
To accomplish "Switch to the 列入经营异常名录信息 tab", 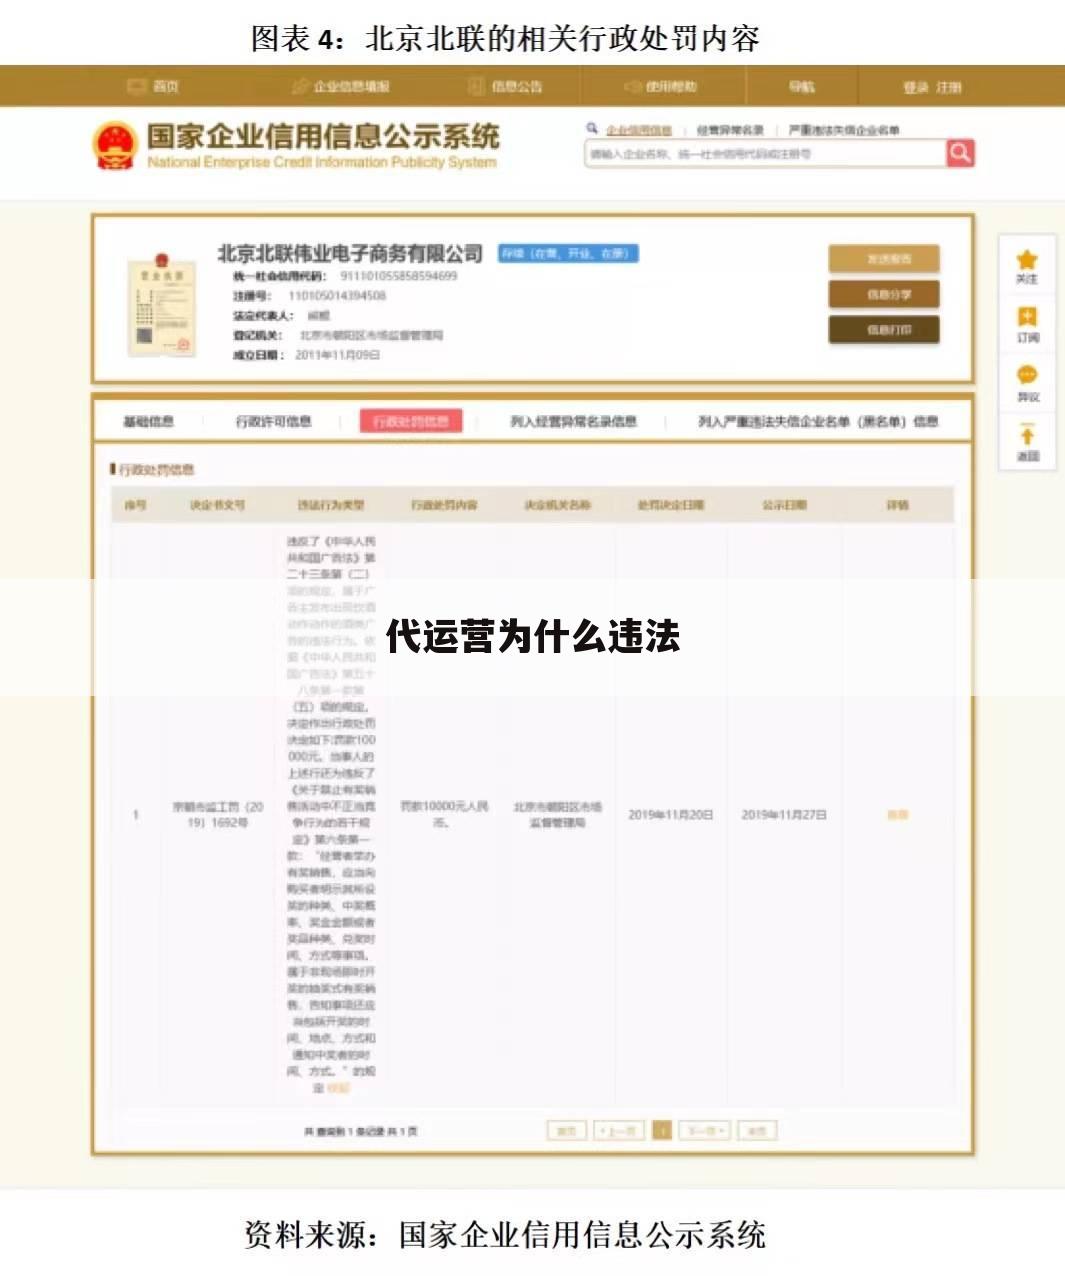I will pos(574,422).
